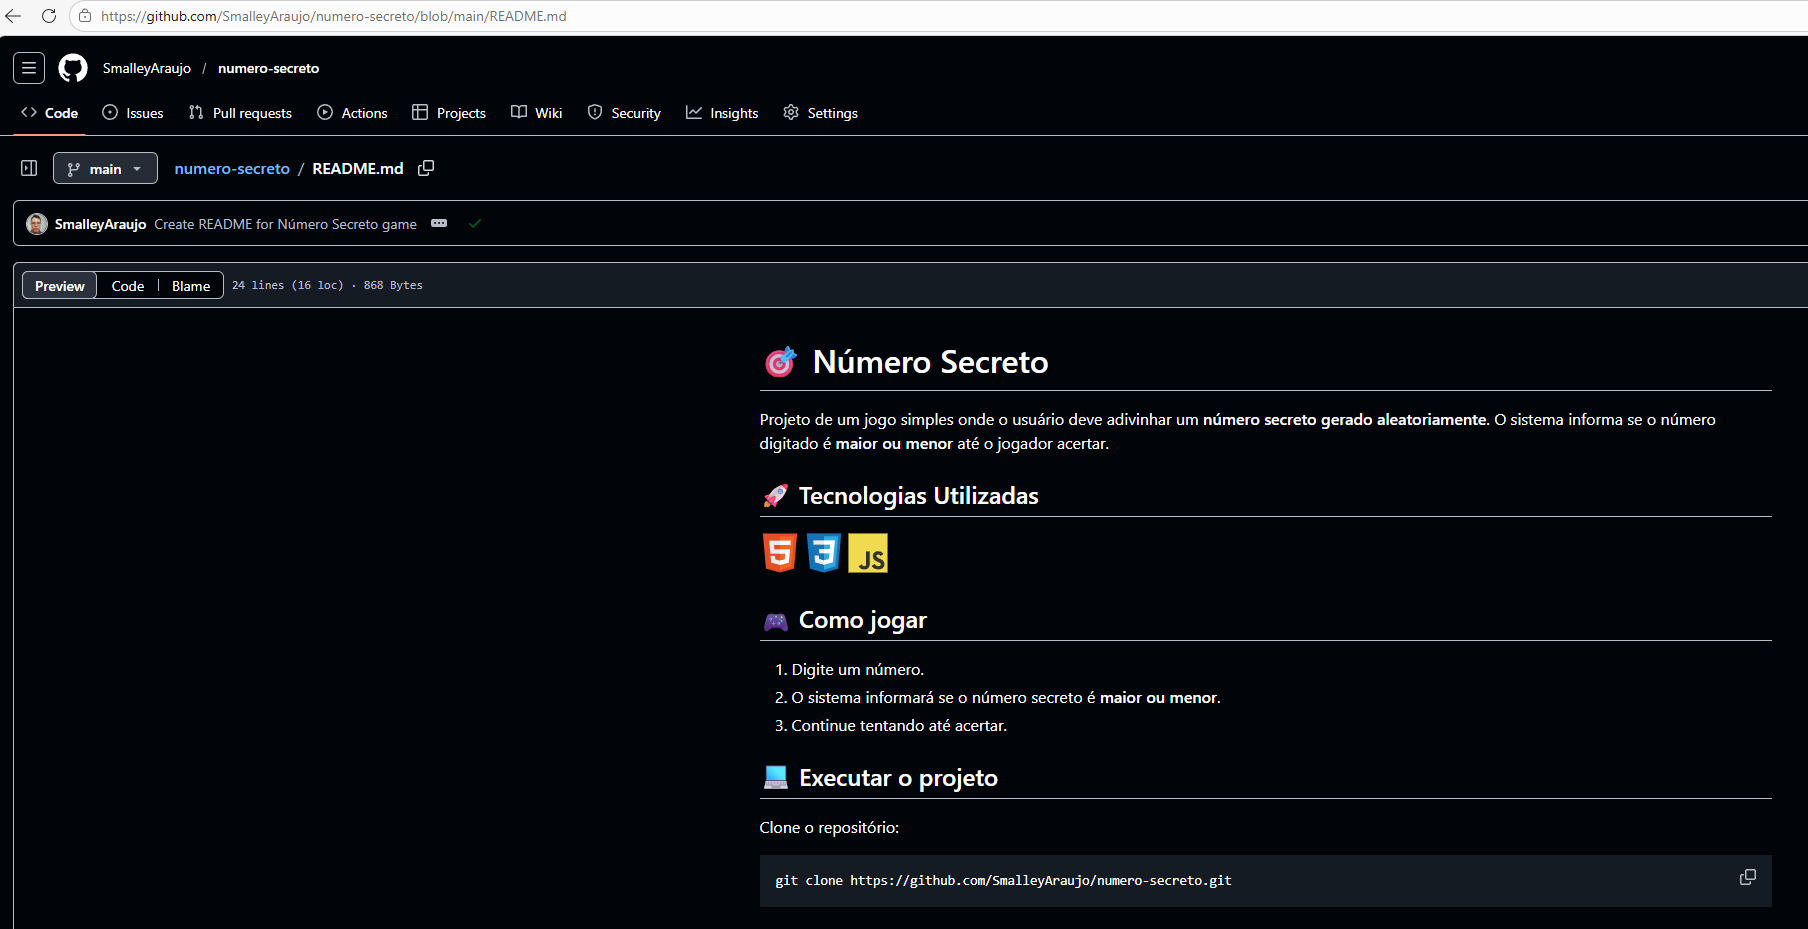Select the Preview view of README
Screen dimensions: 1808x929
60,286
